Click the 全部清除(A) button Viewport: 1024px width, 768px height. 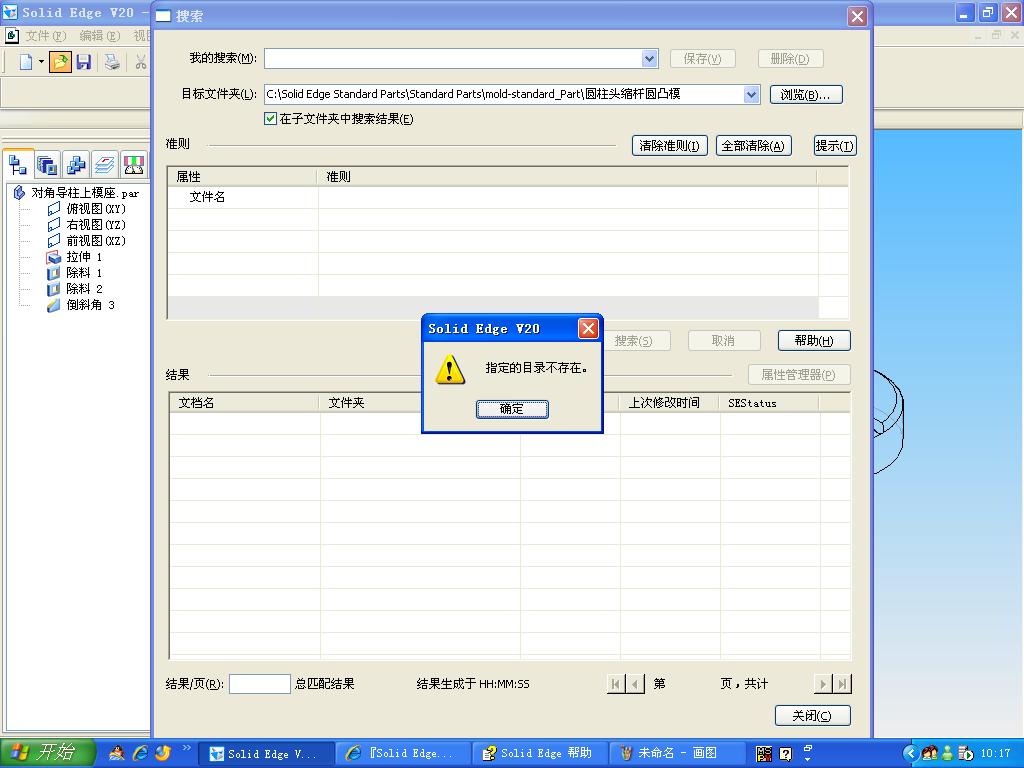click(754, 146)
